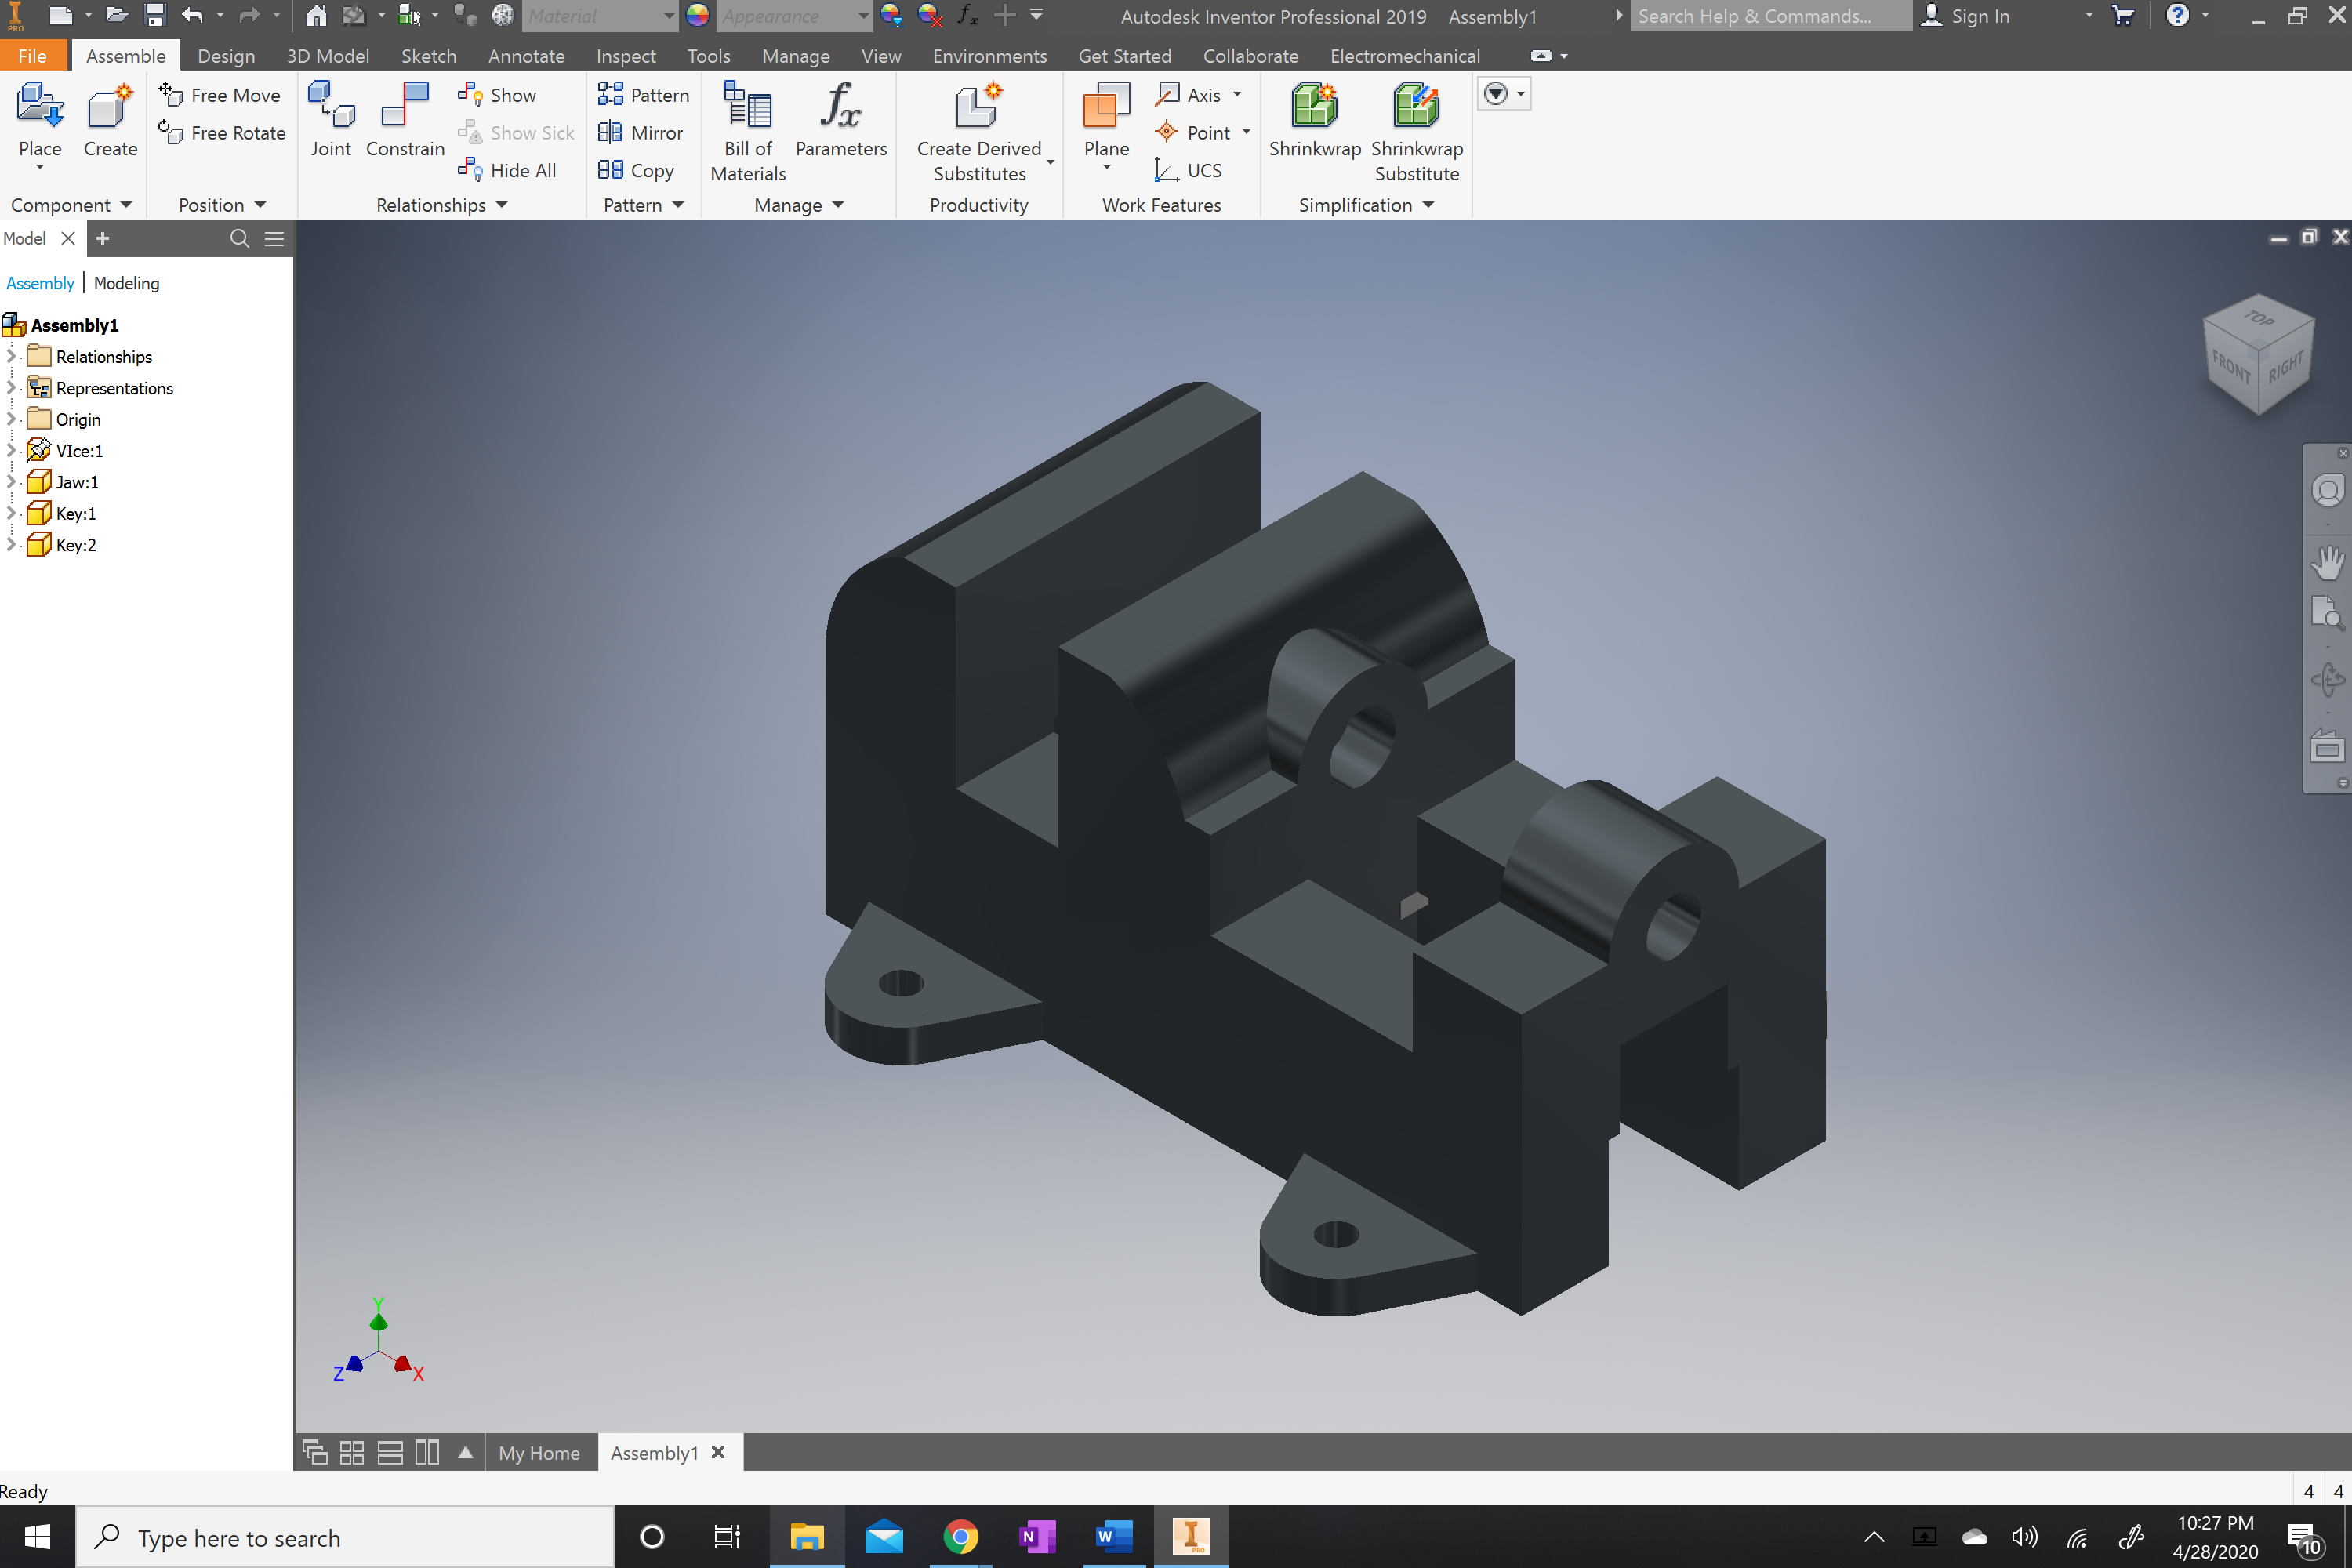Click the Mirror component tool
2352x1568 pixels.
(640, 133)
